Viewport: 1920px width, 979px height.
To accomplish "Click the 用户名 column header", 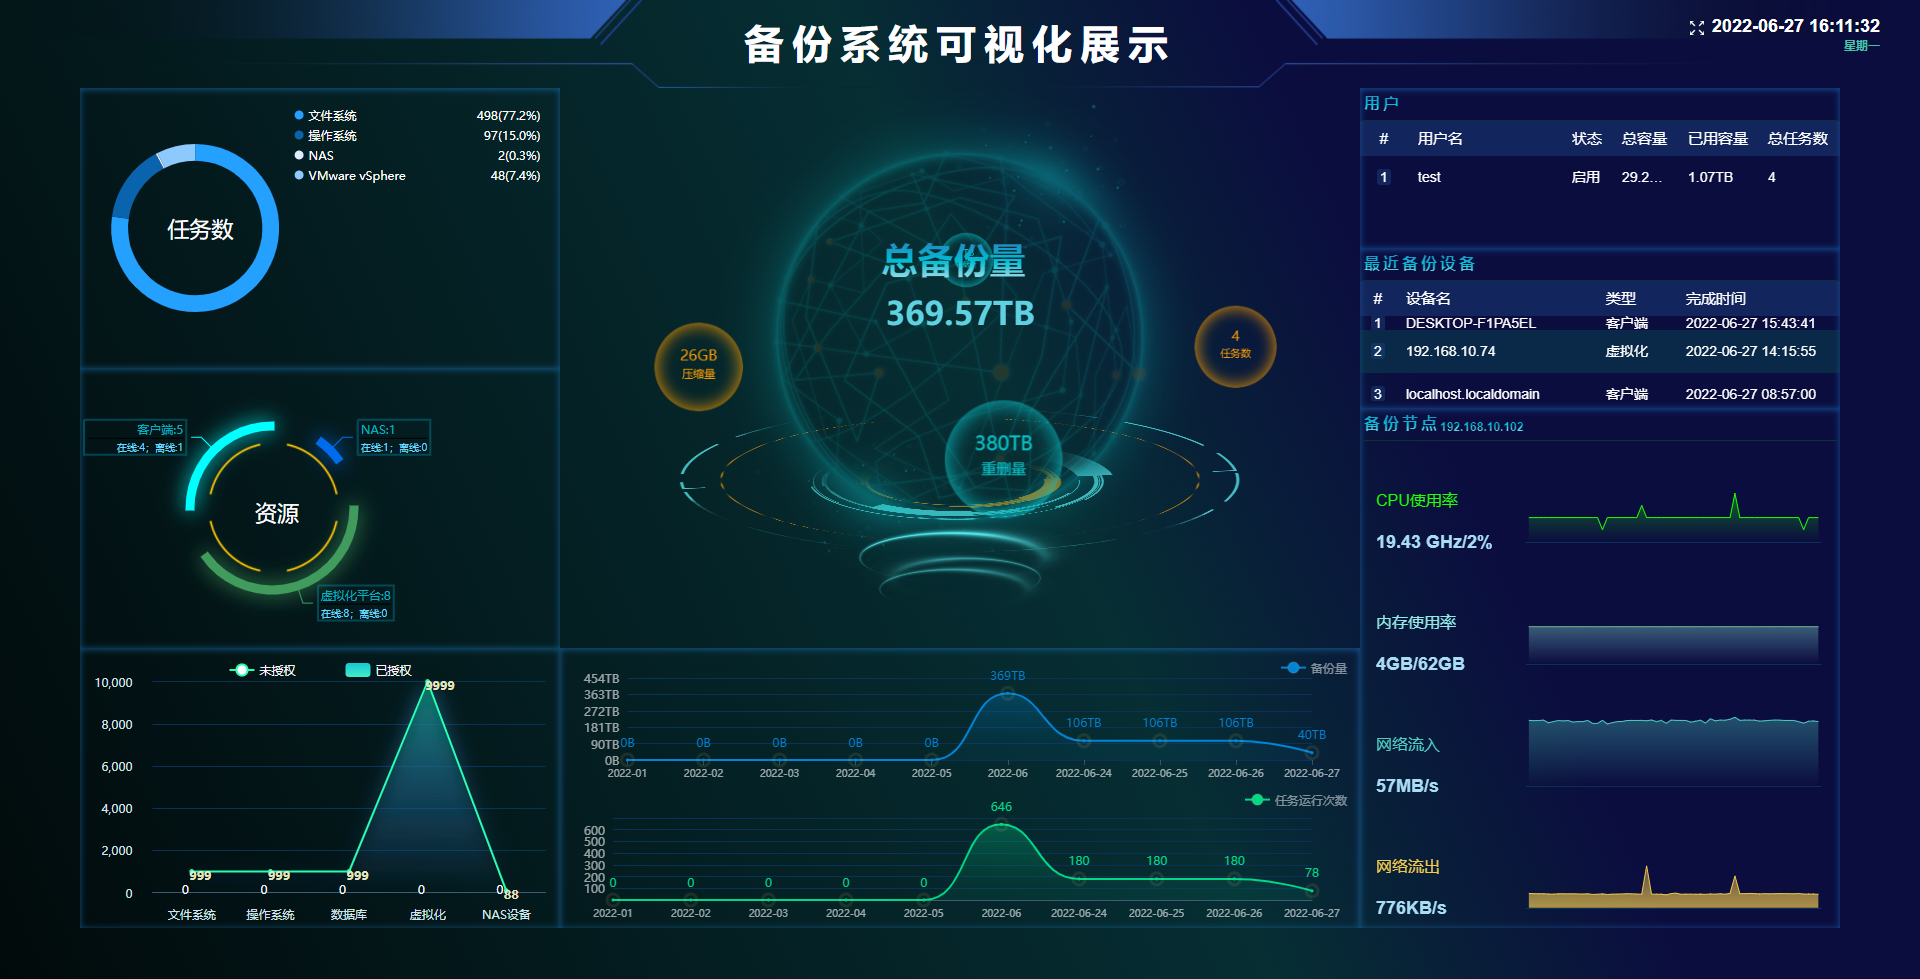I will [x=1439, y=139].
